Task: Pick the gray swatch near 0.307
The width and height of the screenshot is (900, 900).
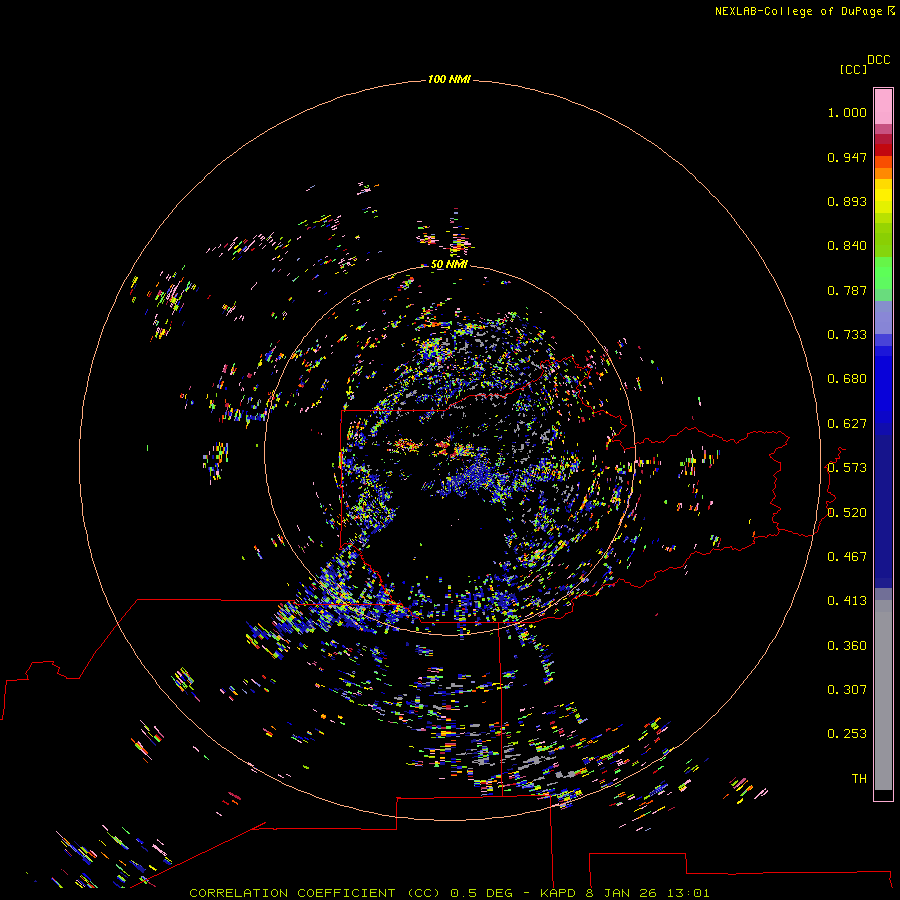Action: point(883,695)
